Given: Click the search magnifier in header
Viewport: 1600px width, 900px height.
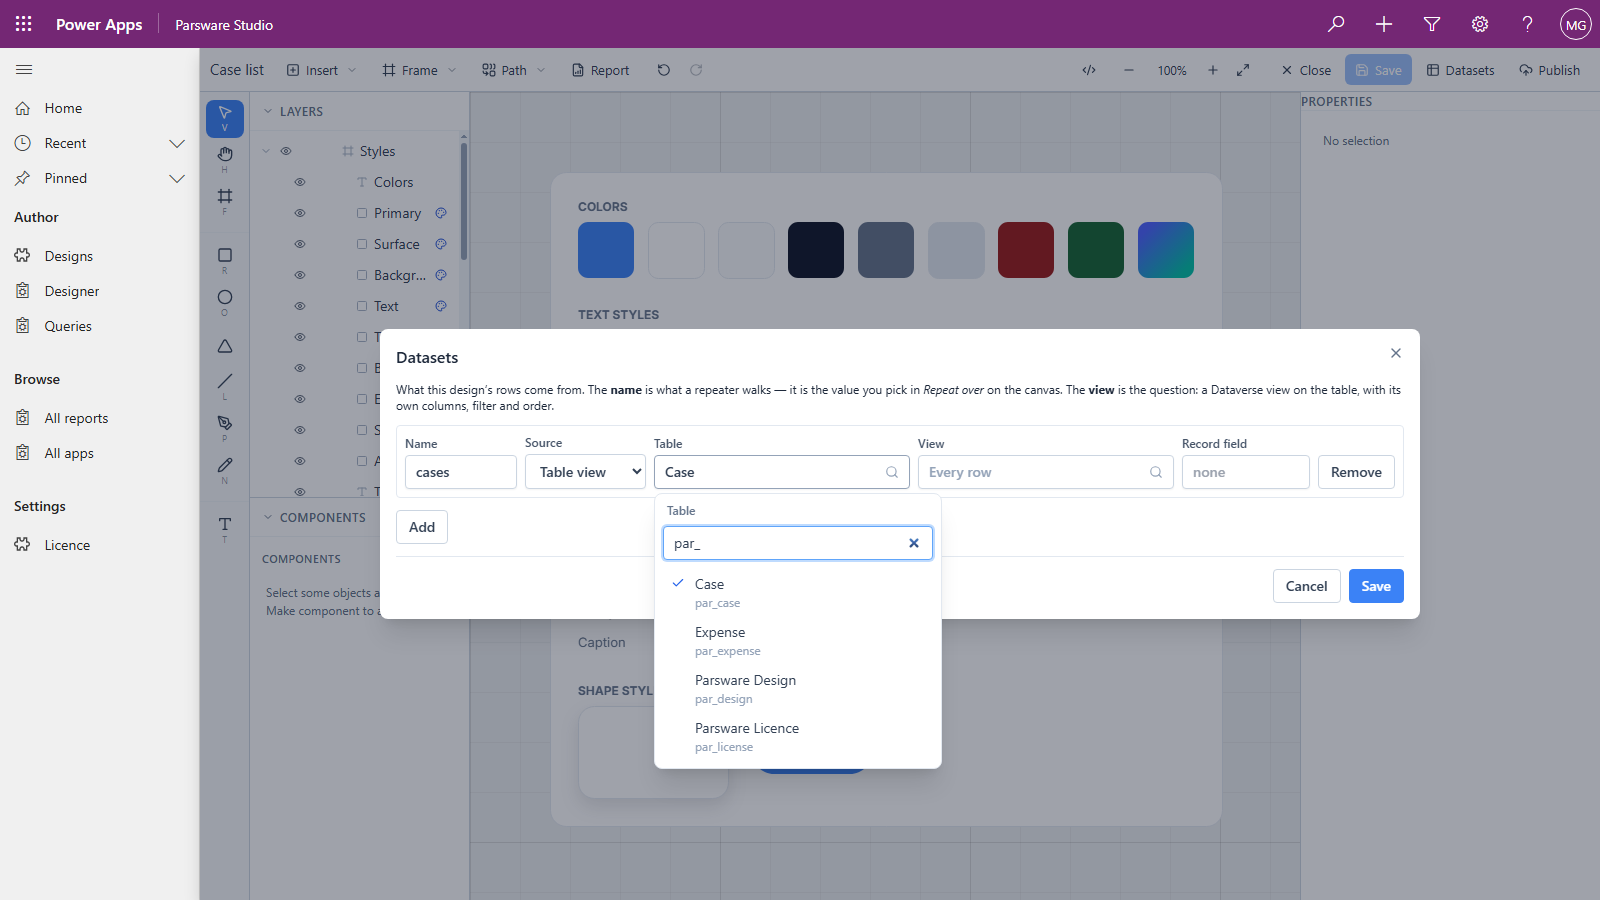Looking at the screenshot, I should point(1336,24).
